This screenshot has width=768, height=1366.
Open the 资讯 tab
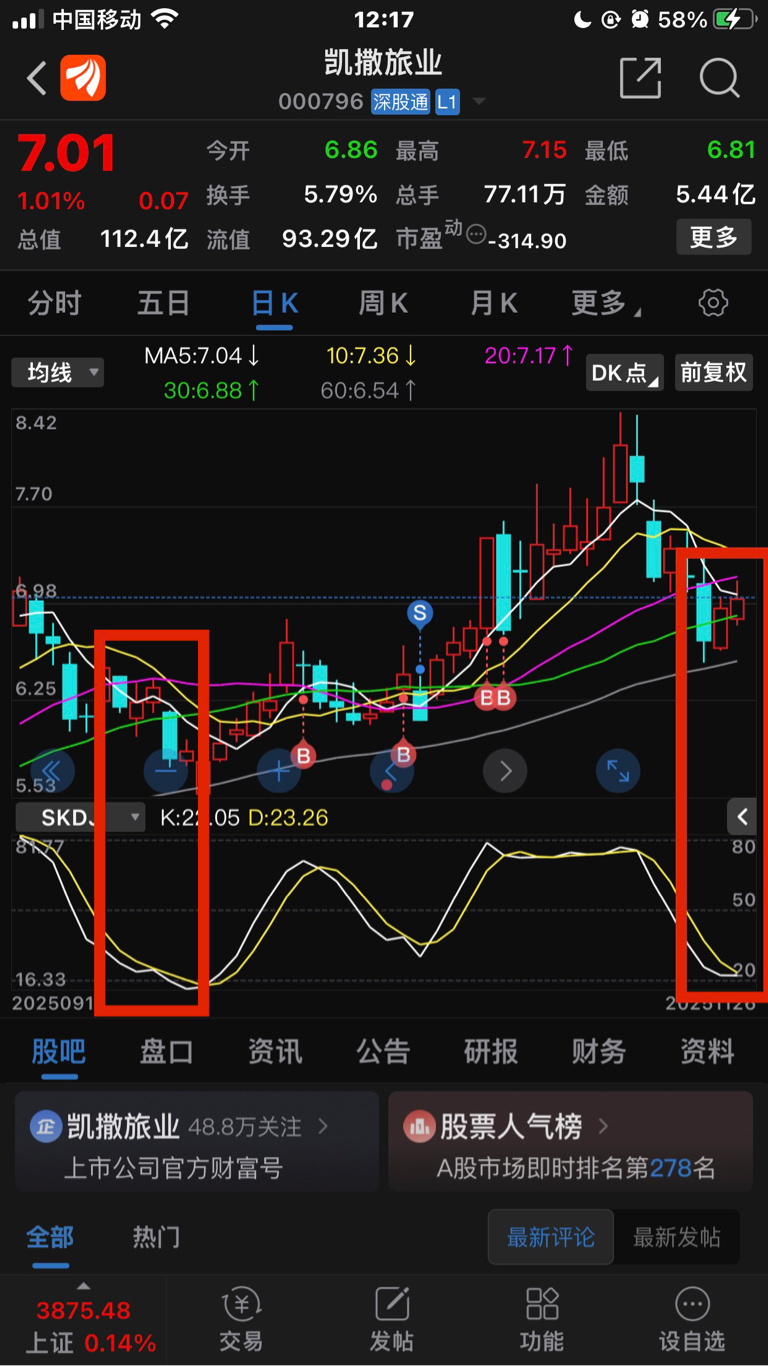click(275, 1051)
